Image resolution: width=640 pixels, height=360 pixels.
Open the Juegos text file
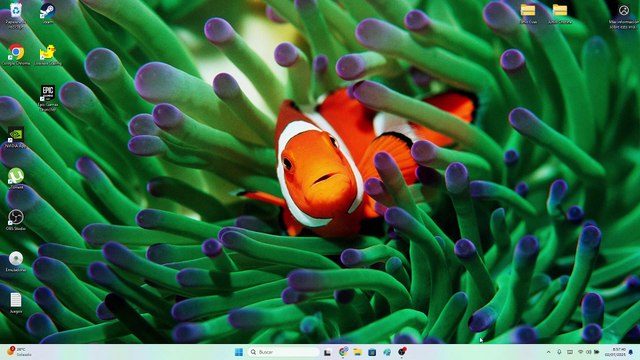pyautogui.click(x=16, y=303)
